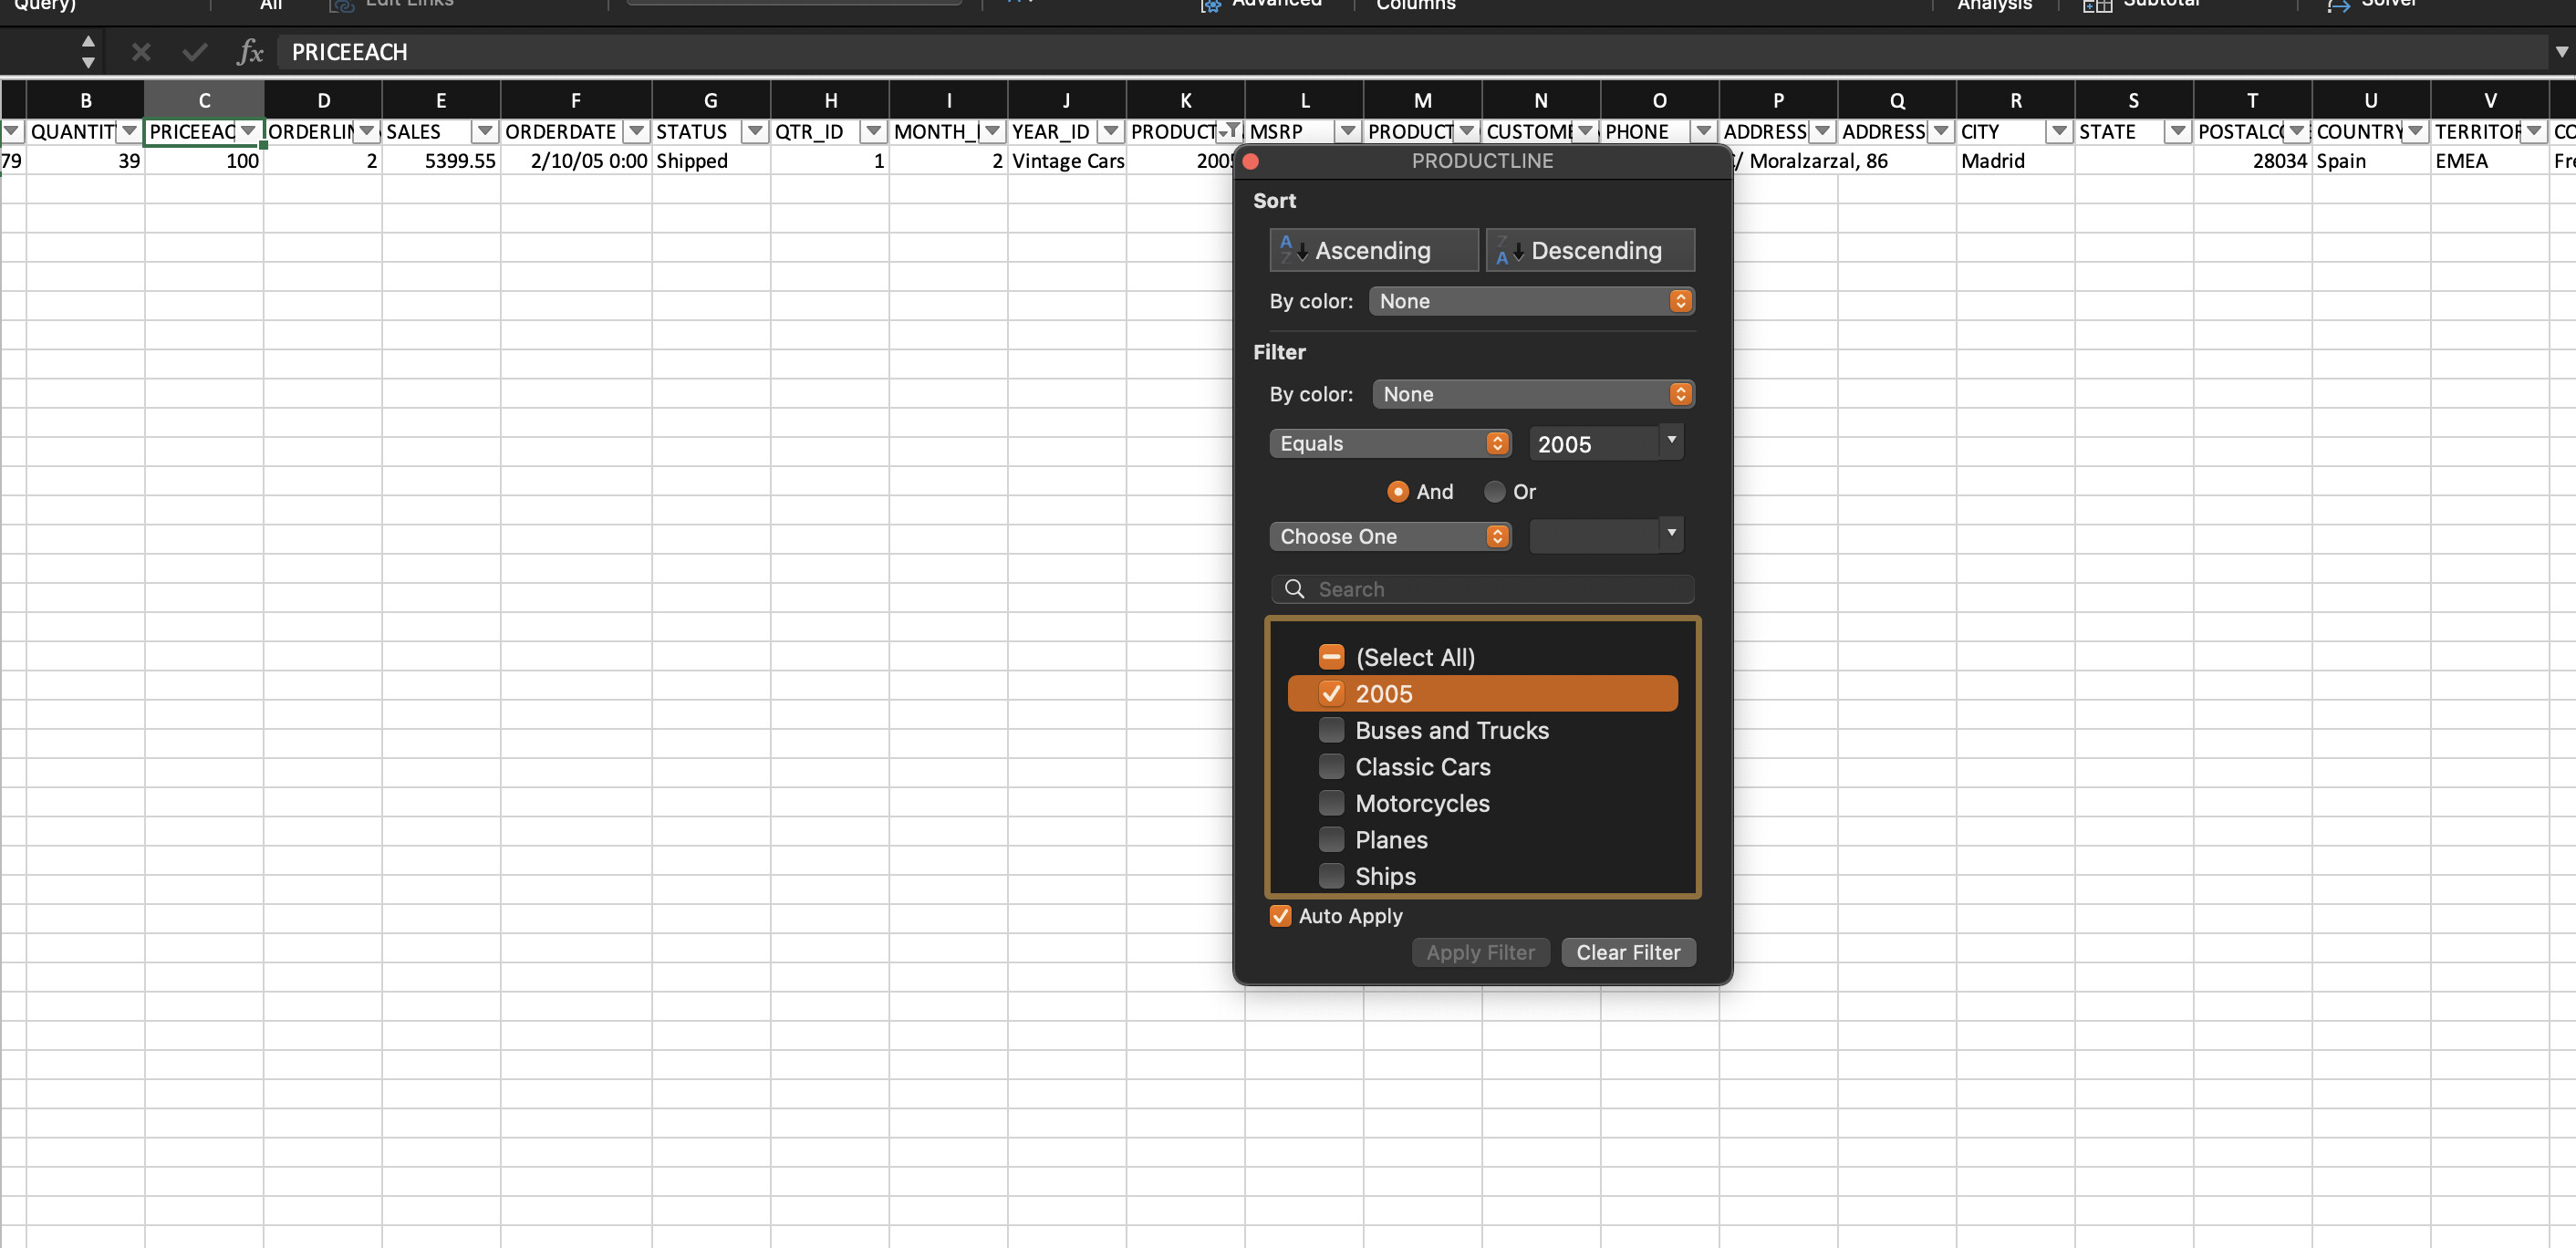The height and width of the screenshot is (1248, 2576).
Task: Uncheck the Auto Apply checkbox
Action: click(1280, 916)
